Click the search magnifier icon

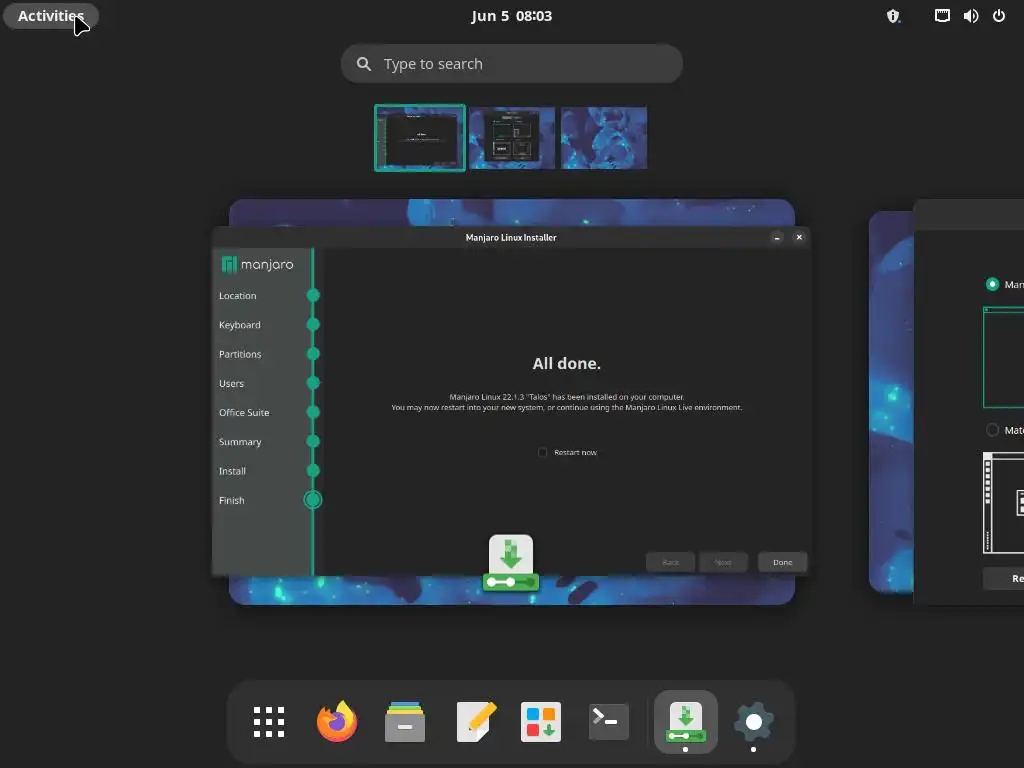(364, 64)
